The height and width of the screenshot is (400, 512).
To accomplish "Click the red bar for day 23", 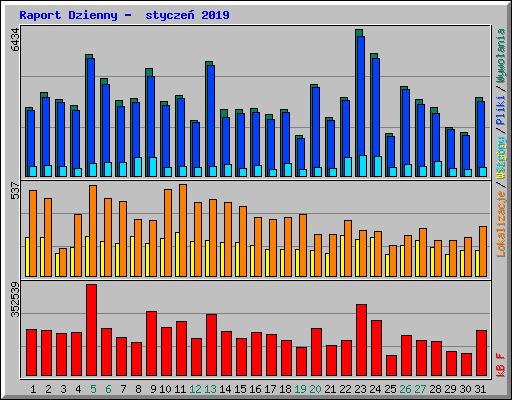I will pyautogui.click(x=361, y=340).
